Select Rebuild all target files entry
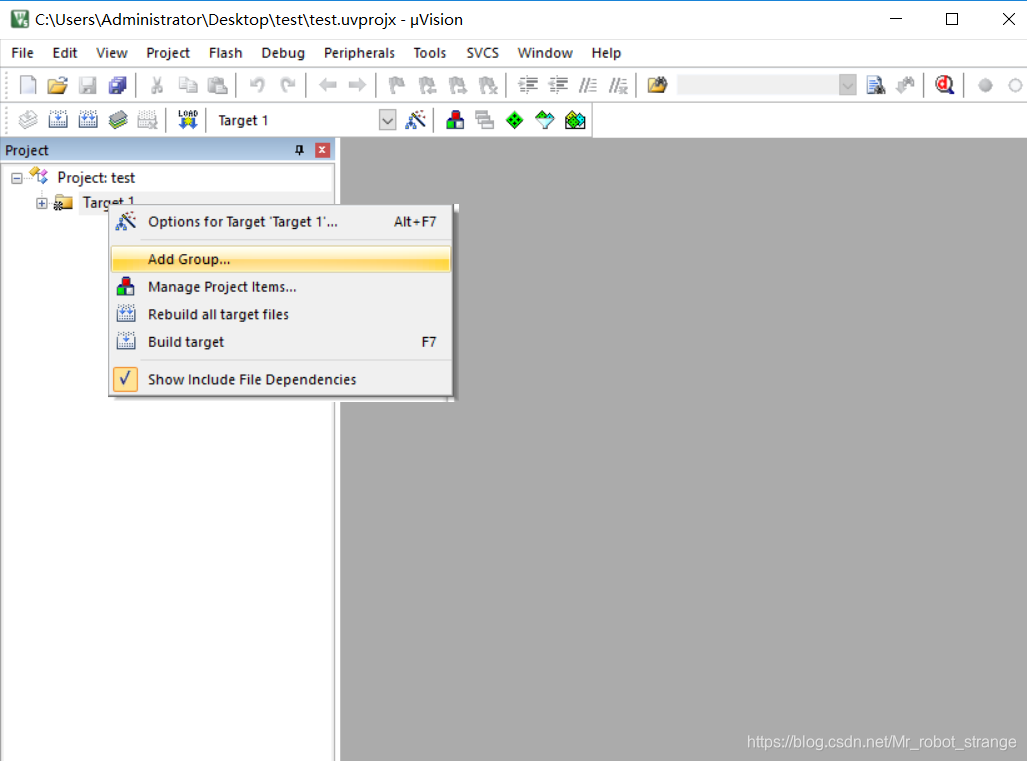Viewport: 1027px width, 761px height. pyautogui.click(x=281, y=314)
